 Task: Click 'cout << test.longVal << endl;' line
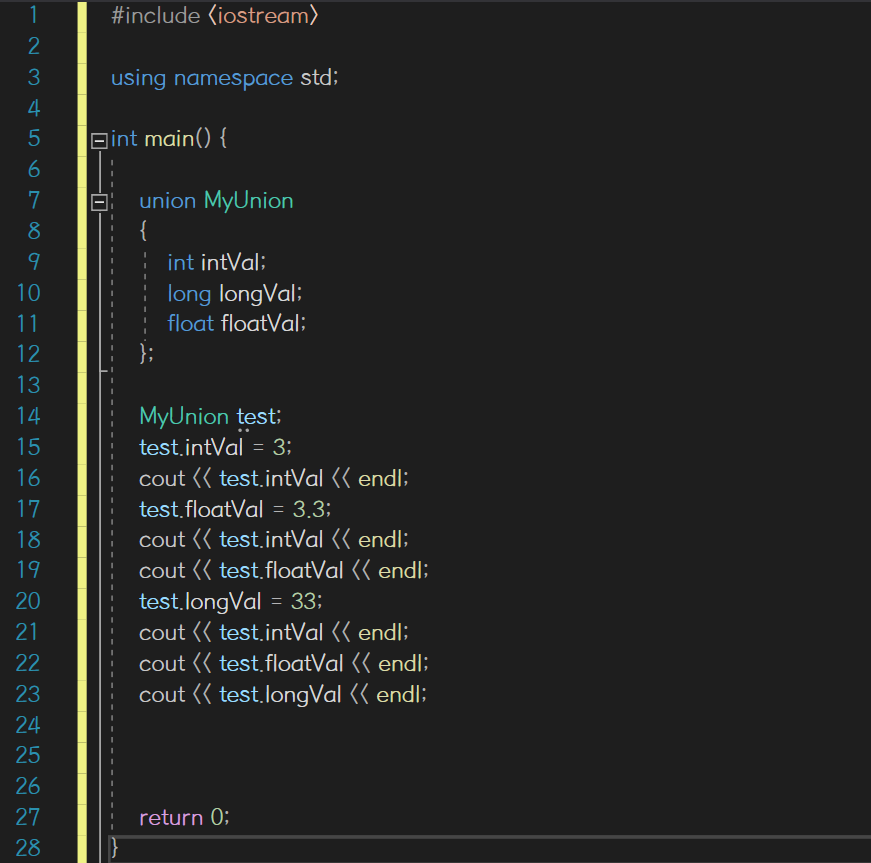tap(283, 695)
